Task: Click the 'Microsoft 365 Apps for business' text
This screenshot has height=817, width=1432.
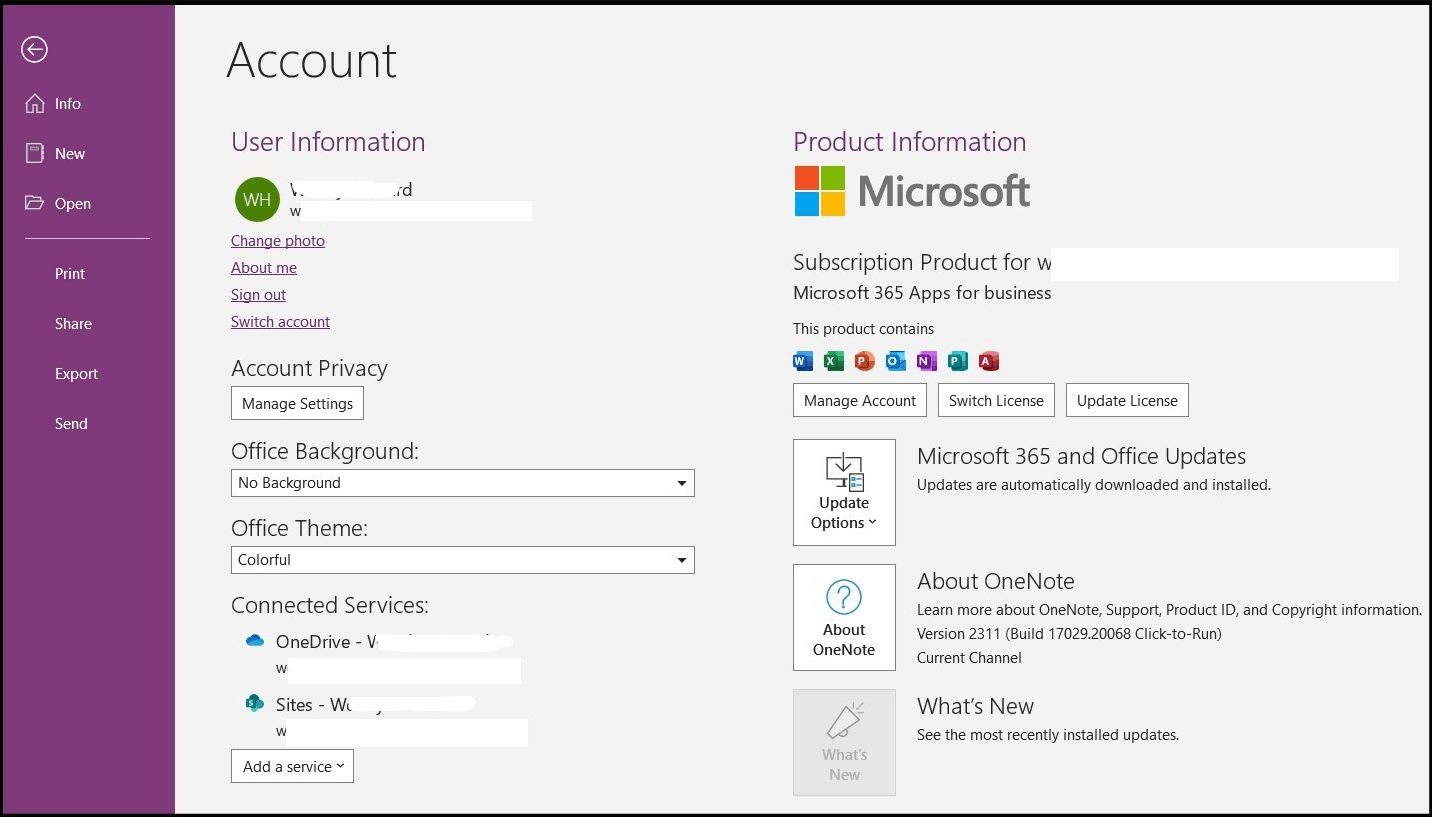Action: point(922,293)
